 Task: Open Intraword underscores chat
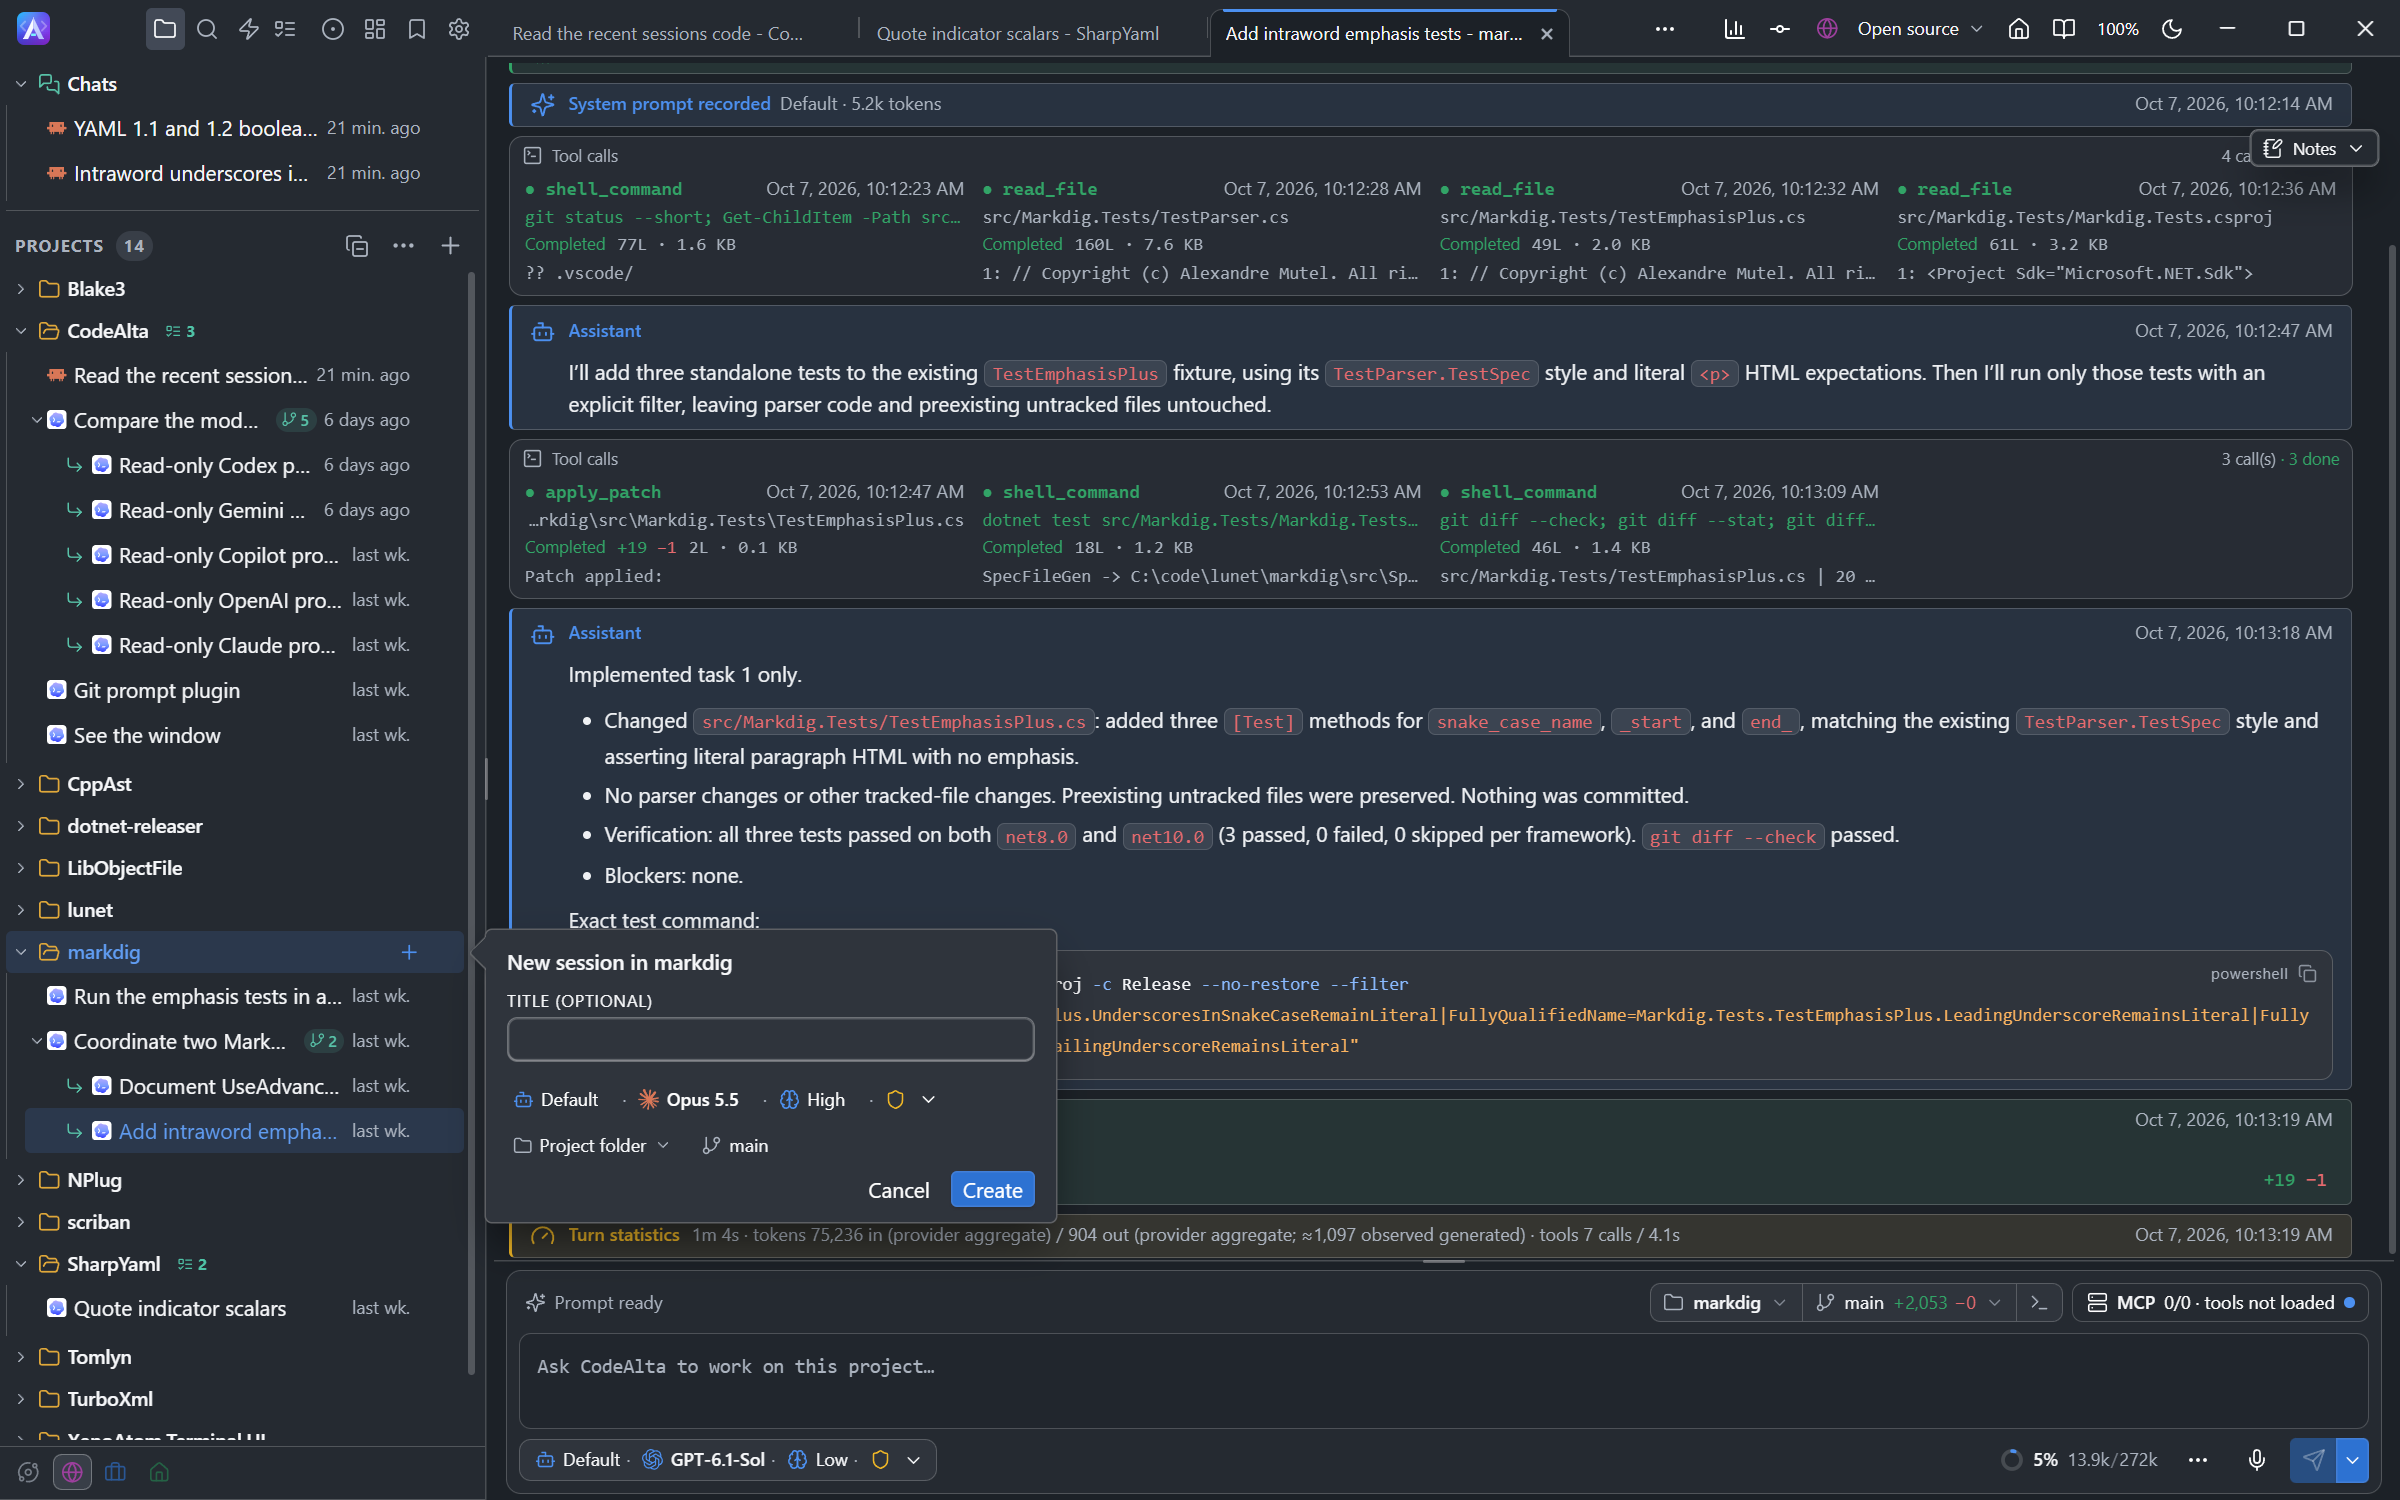click(x=233, y=173)
